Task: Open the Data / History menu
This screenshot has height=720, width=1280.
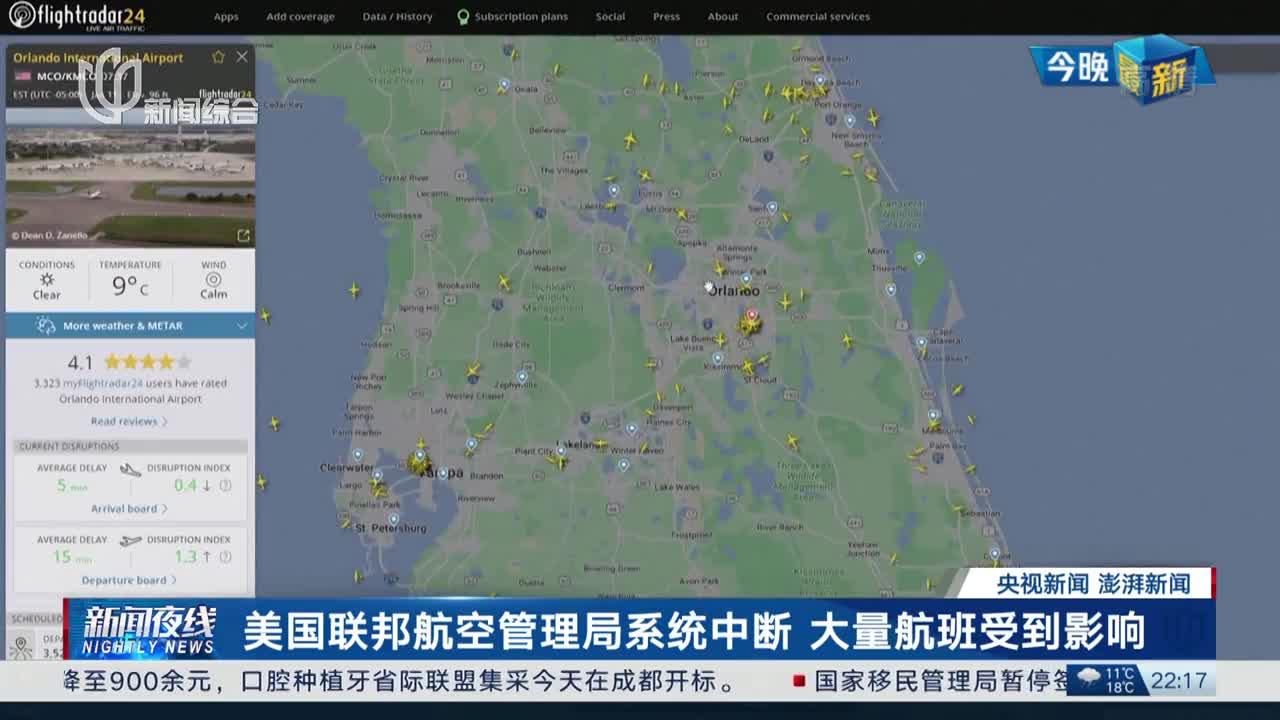Action: click(x=397, y=16)
